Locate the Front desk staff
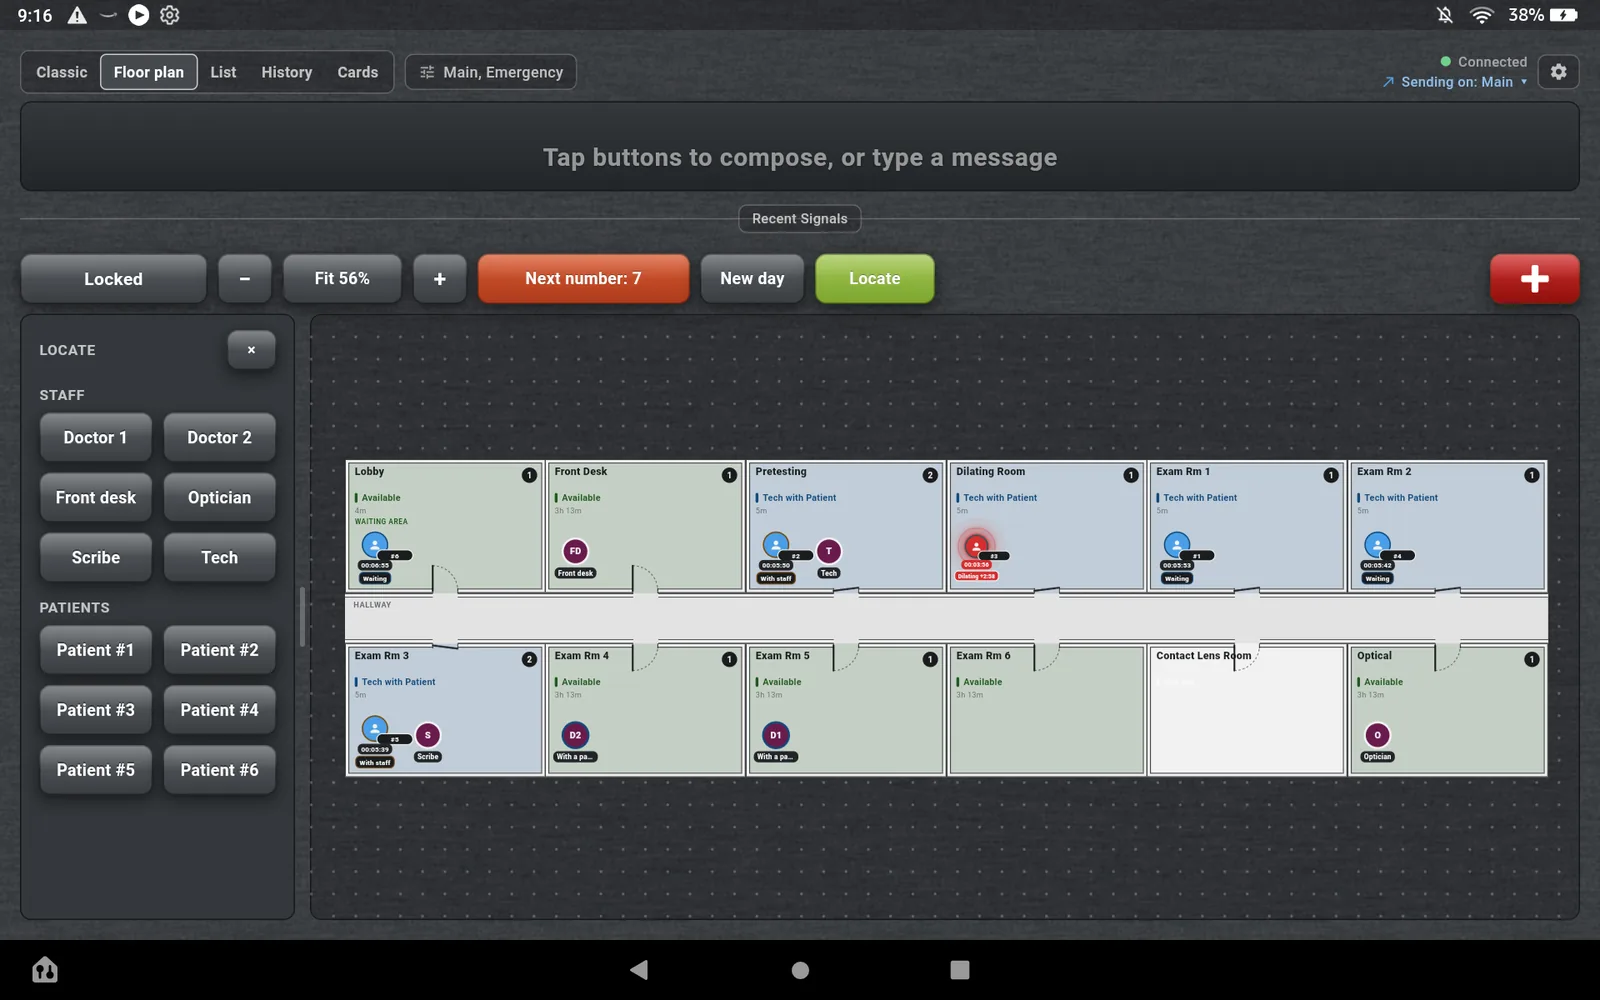 pos(96,498)
